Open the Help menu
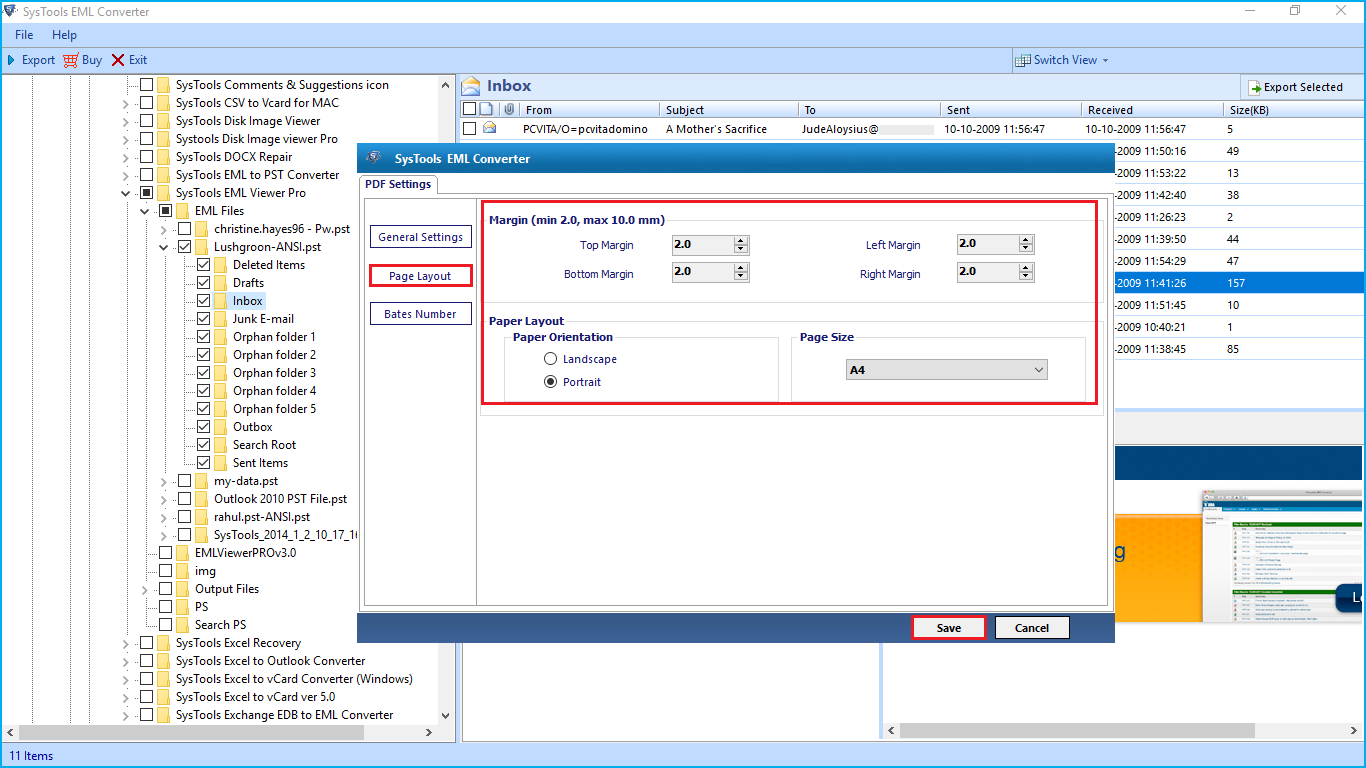This screenshot has height=768, width=1366. [x=64, y=35]
